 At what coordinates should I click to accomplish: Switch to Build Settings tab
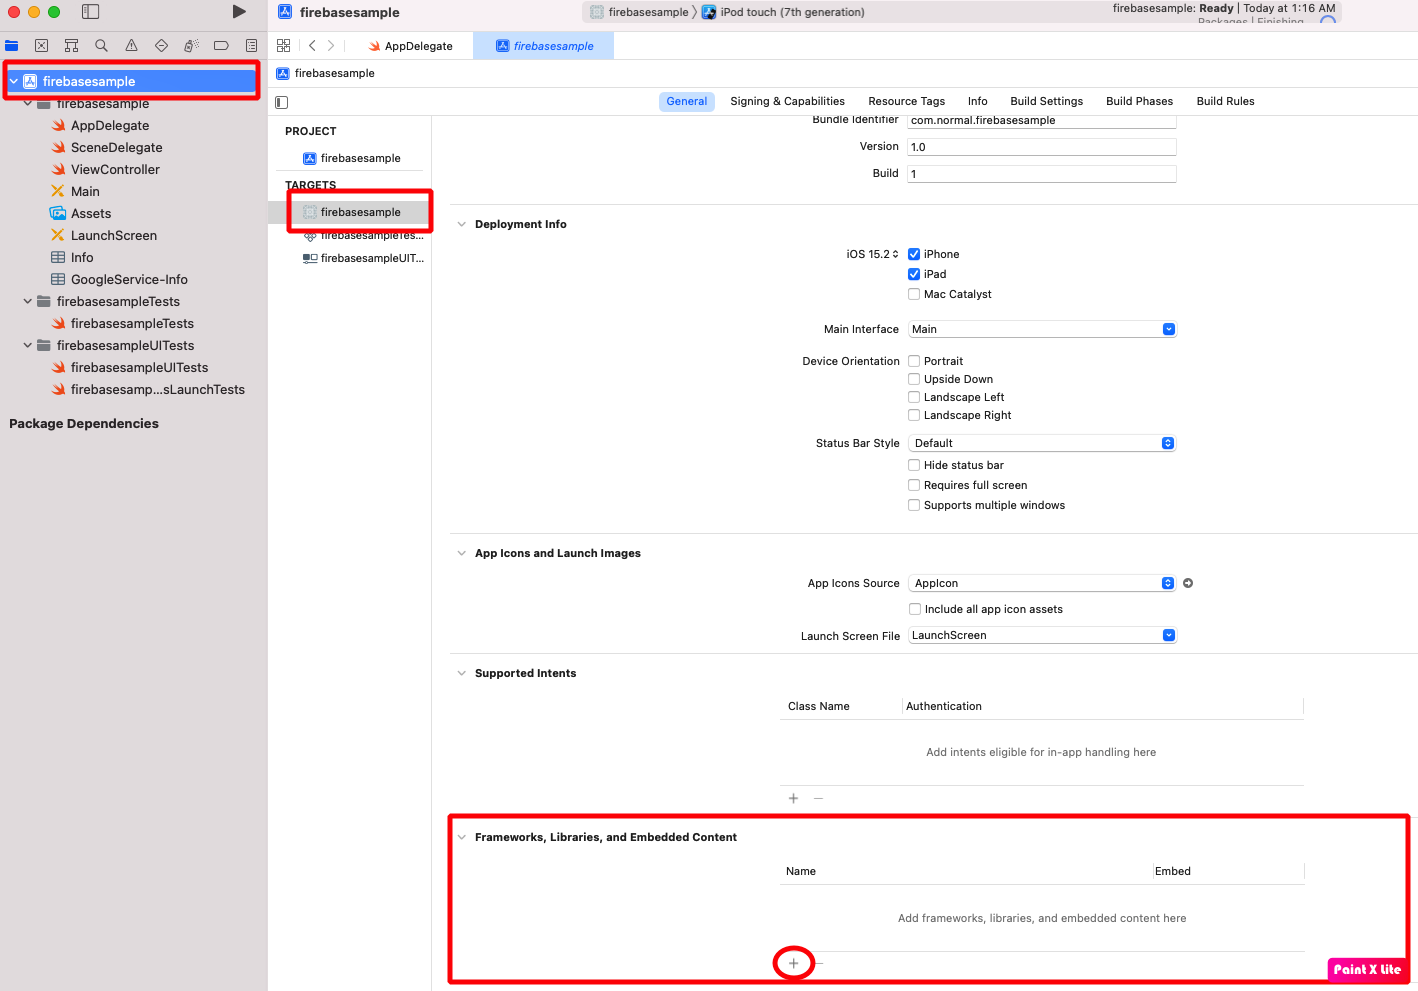click(x=1046, y=101)
